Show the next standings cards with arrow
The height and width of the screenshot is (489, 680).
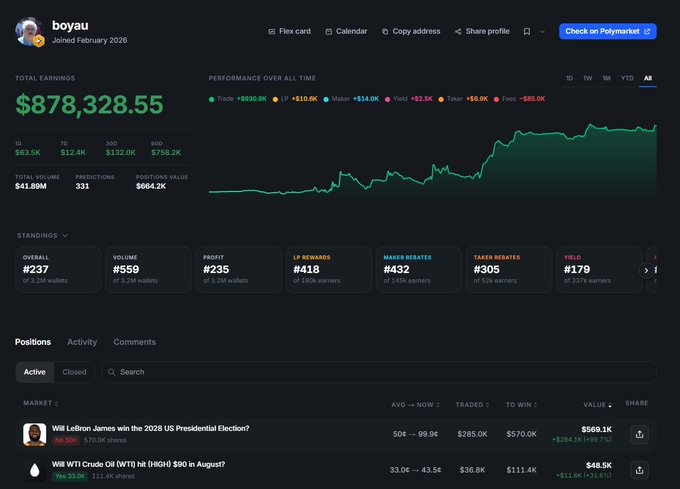[x=646, y=270]
